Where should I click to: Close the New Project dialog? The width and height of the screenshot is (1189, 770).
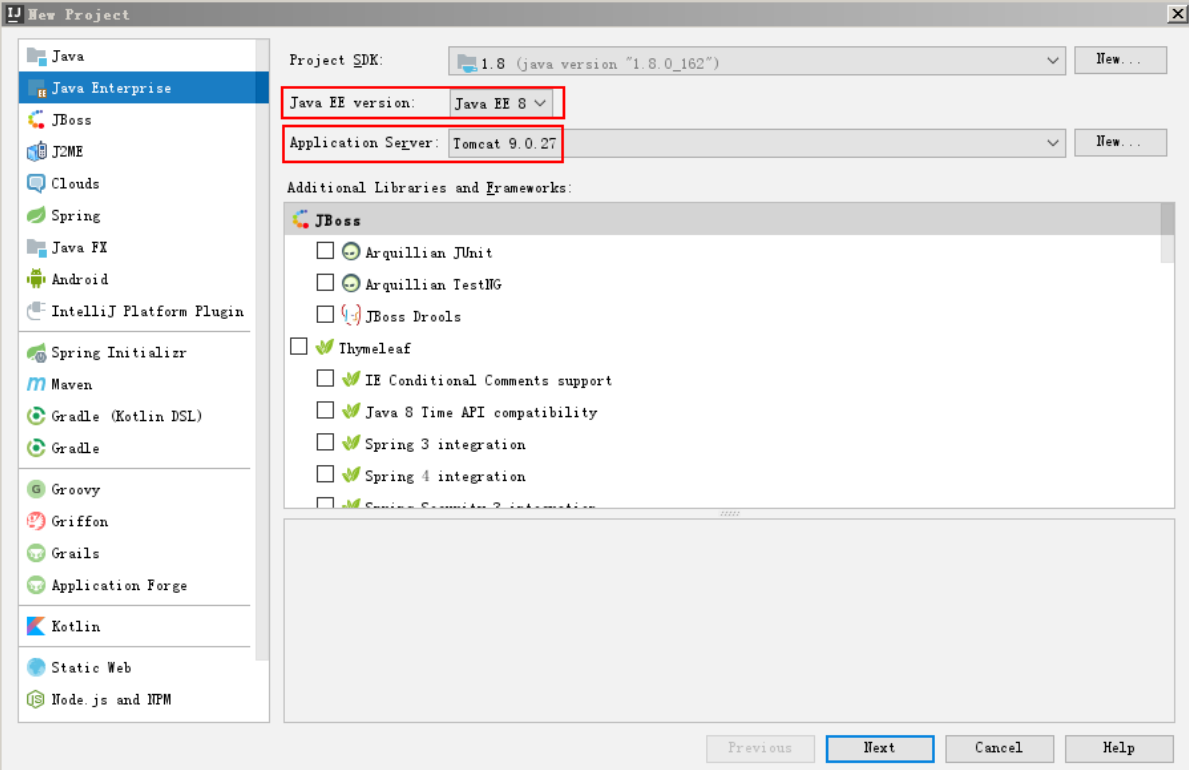tap(1177, 14)
